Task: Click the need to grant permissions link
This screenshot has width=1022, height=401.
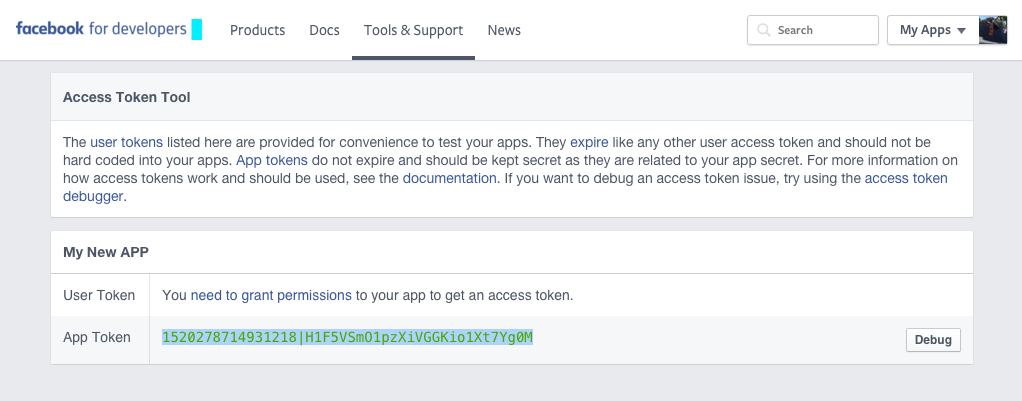Action: pyautogui.click(x=271, y=295)
